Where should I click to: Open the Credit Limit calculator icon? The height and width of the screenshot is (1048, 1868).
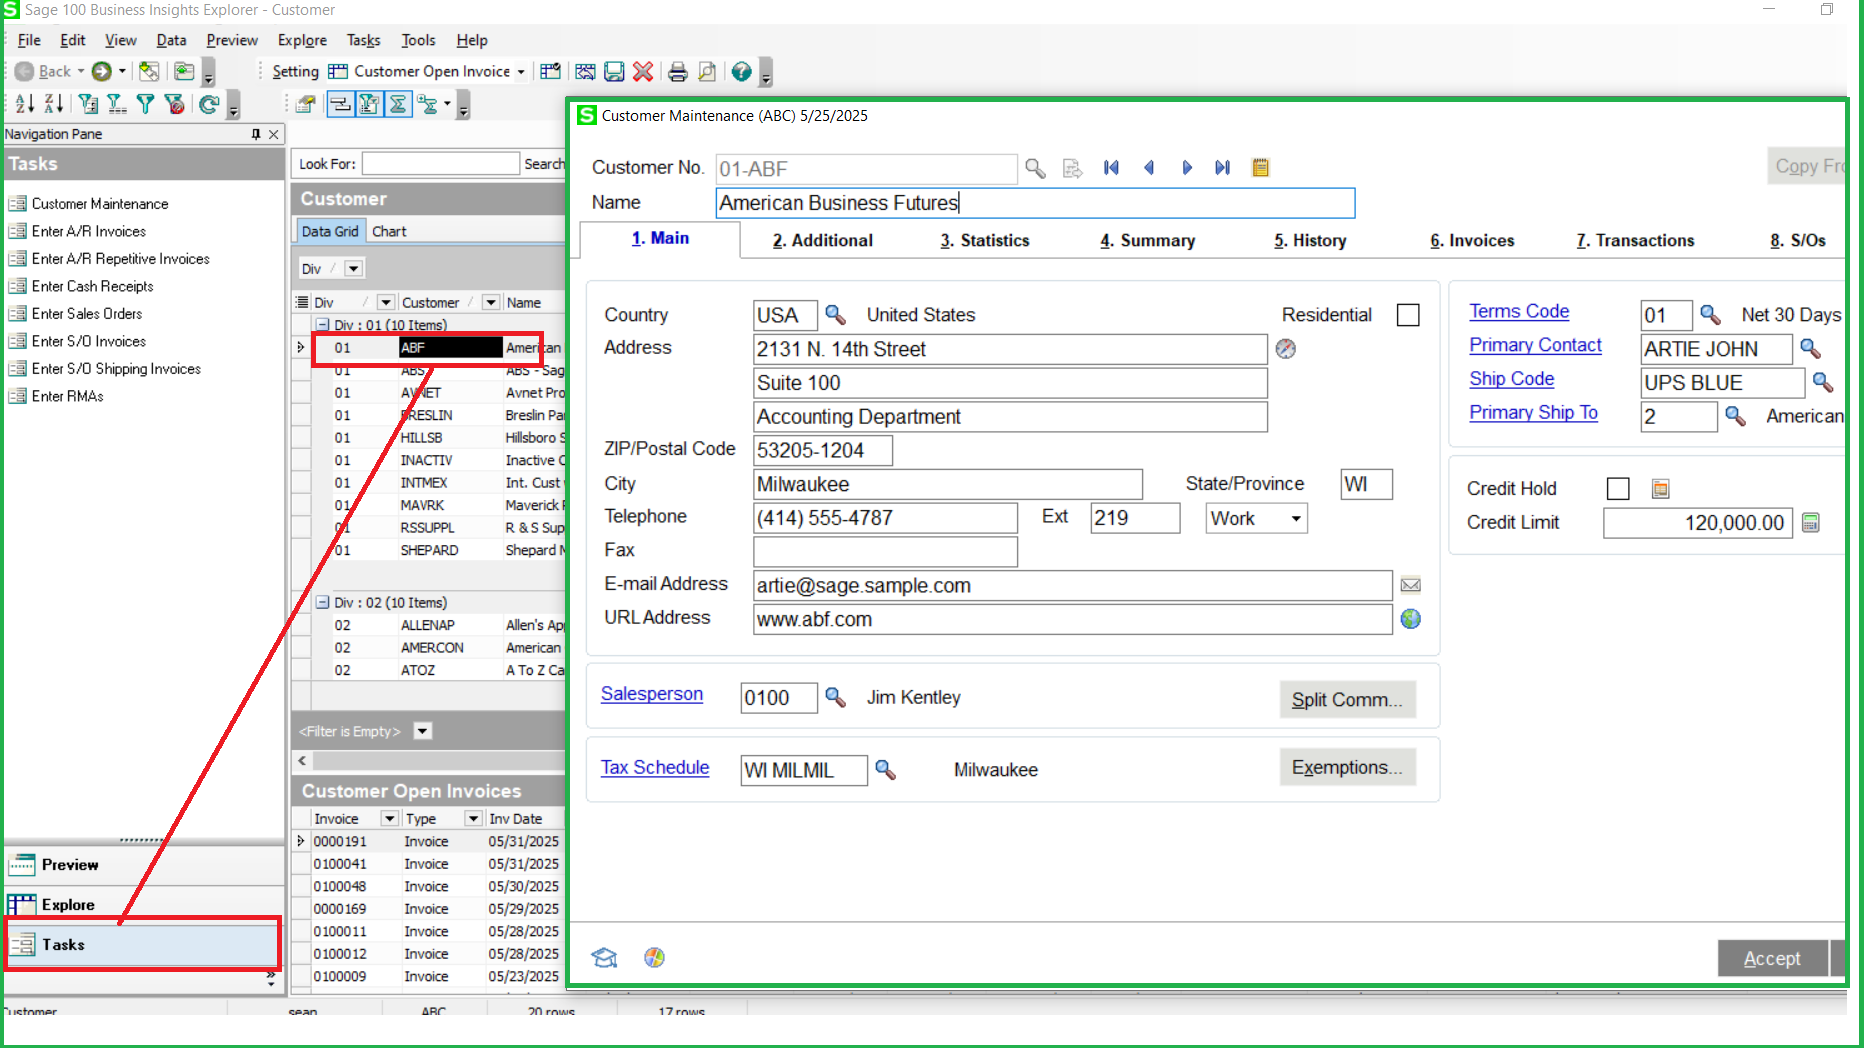[1810, 522]
